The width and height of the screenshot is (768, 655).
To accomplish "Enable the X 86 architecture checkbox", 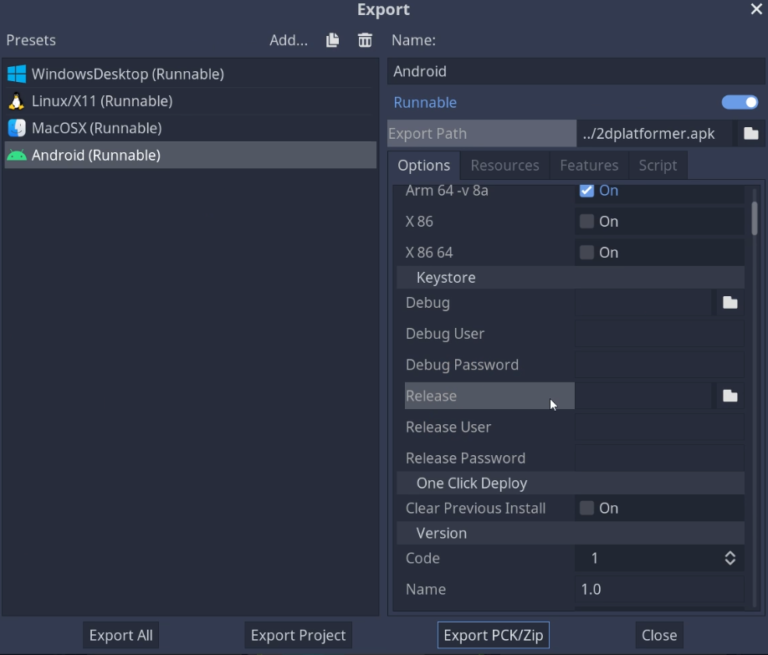I will [586, 221].
